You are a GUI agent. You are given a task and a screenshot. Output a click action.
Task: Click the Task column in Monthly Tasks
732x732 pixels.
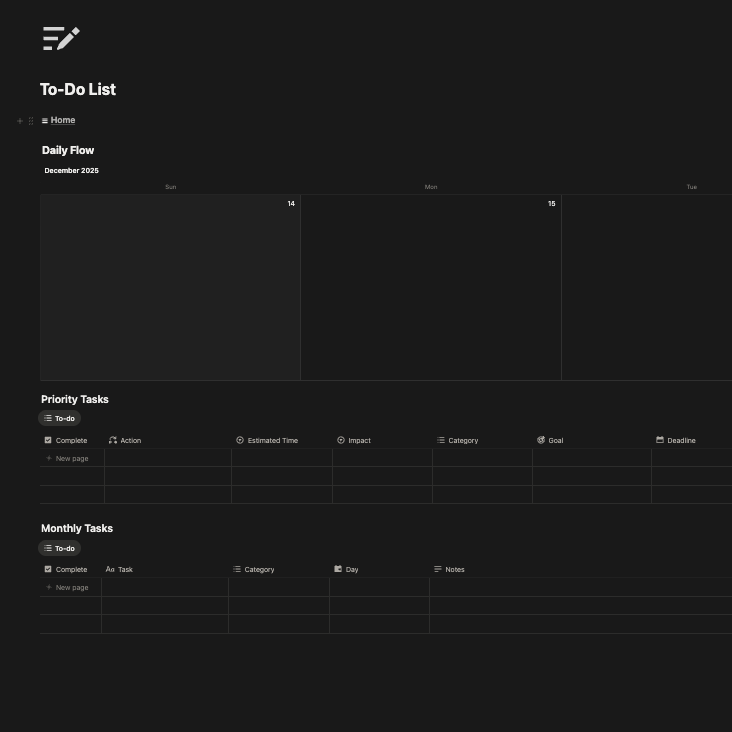point(125,570)
